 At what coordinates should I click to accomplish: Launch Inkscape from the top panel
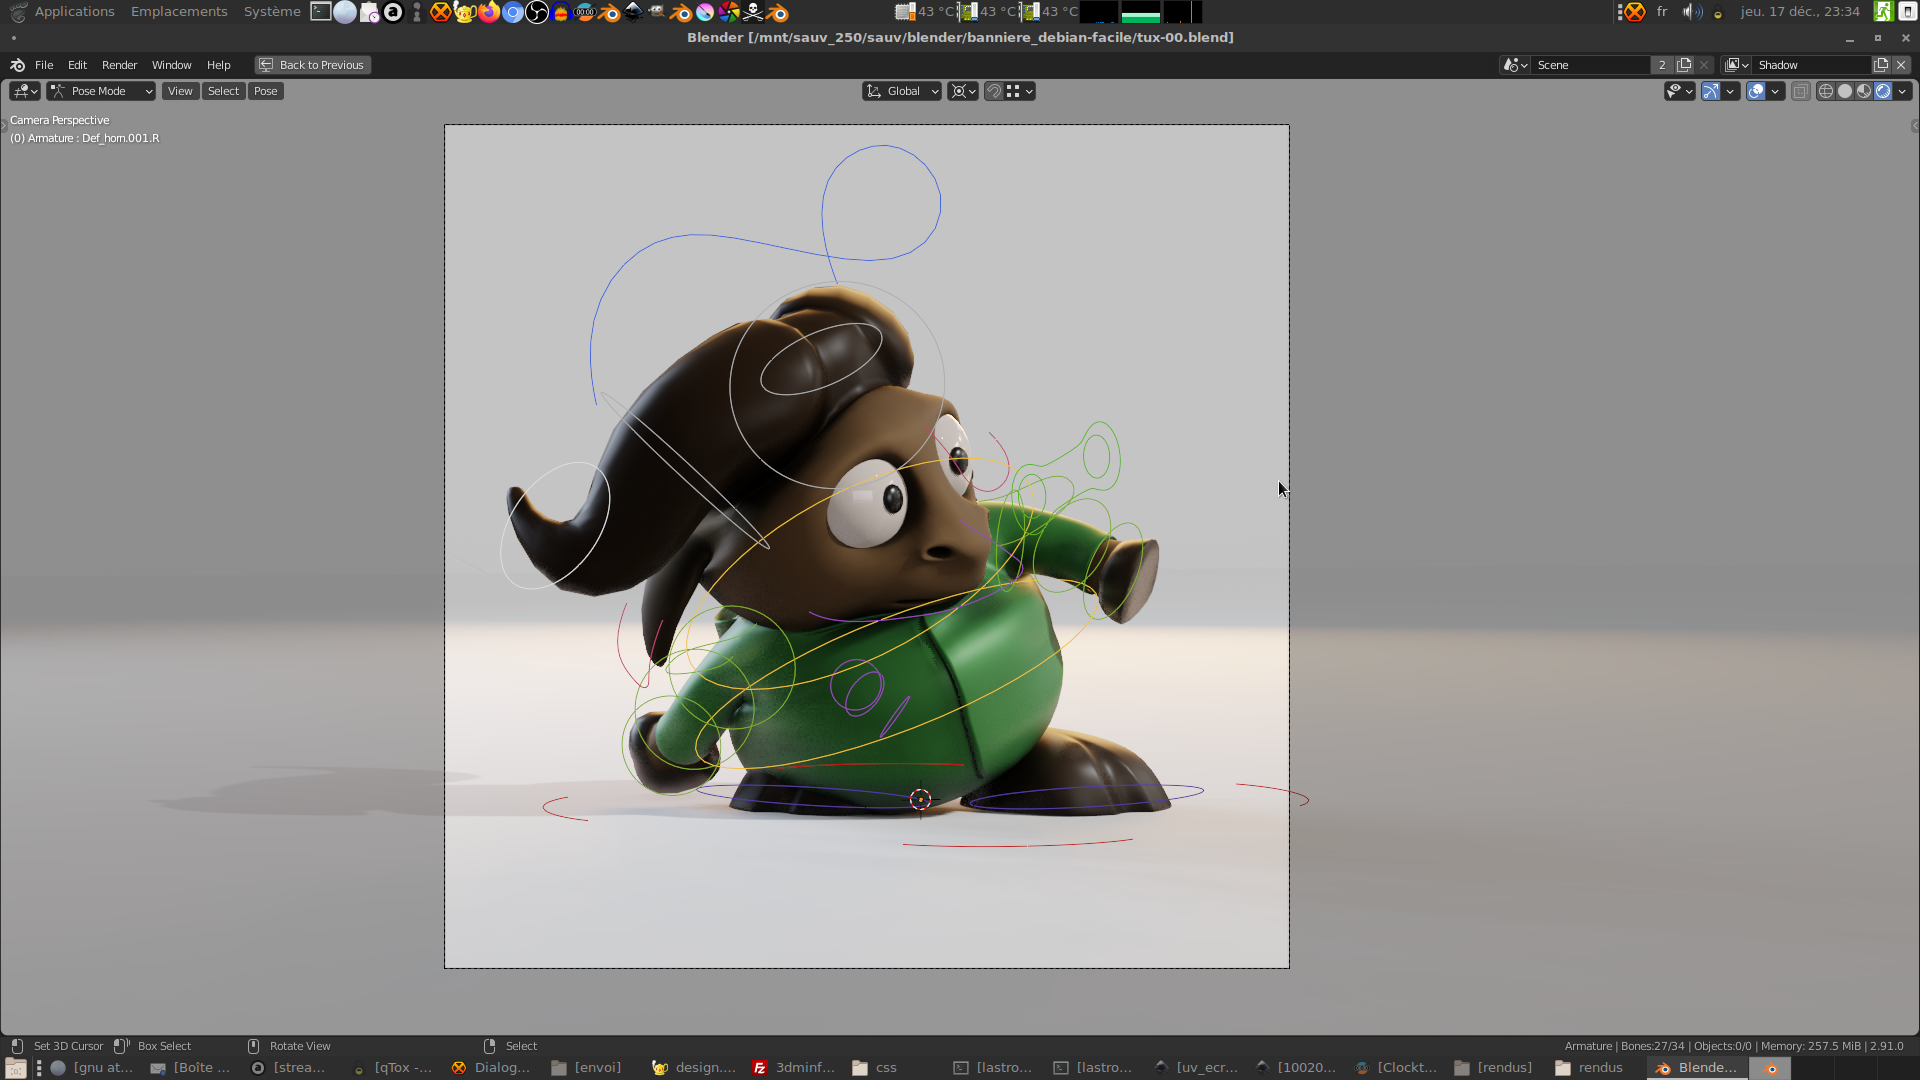(x=633, y=12)
